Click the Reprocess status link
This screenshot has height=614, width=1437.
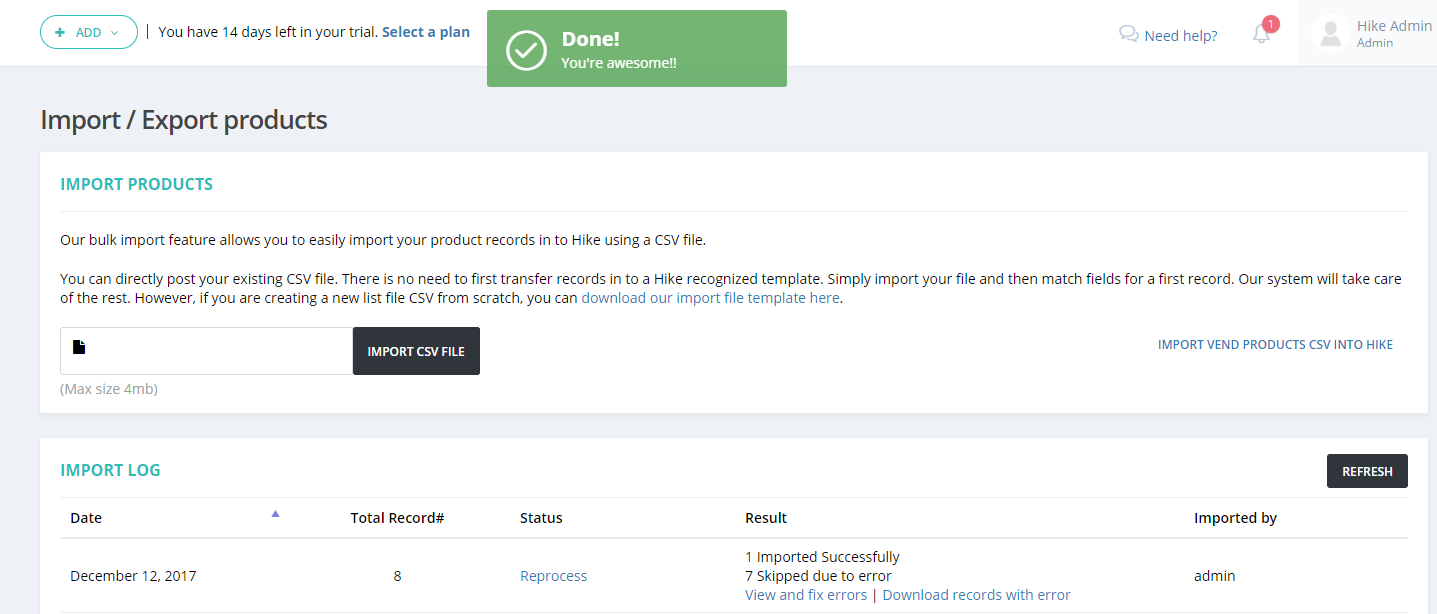(x=553, y=576)
